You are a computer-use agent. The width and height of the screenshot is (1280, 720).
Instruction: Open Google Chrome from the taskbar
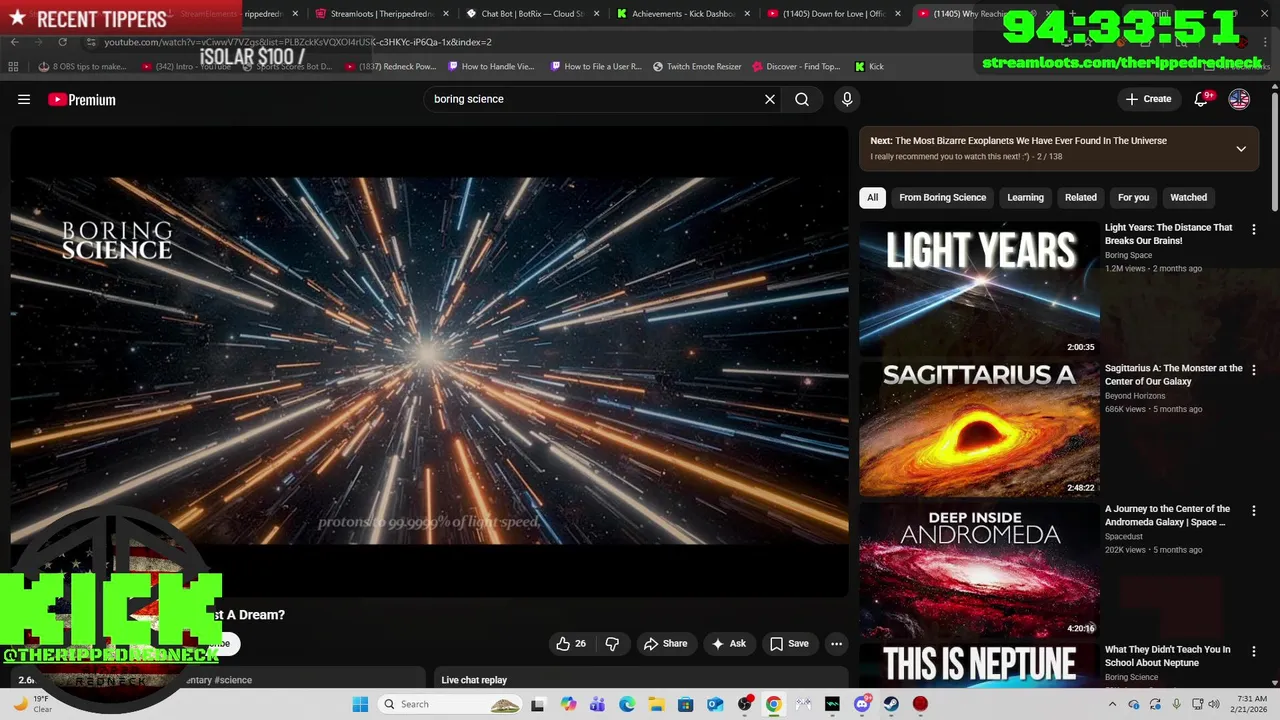tap(773, 704)
